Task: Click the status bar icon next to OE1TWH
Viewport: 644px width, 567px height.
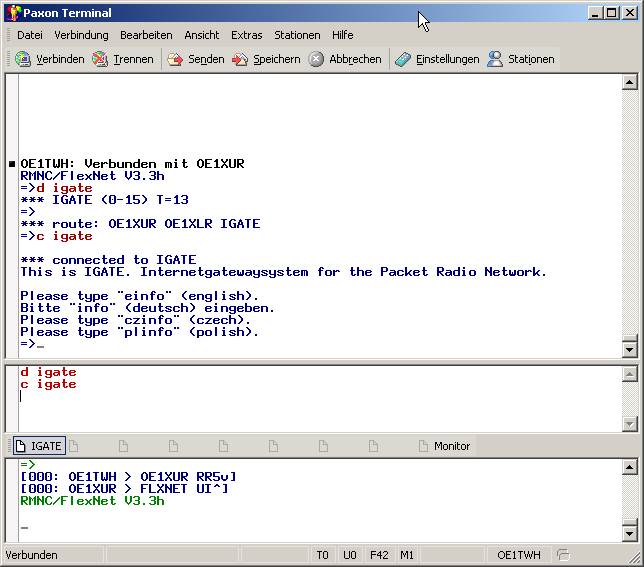Action: pos(564,555)
